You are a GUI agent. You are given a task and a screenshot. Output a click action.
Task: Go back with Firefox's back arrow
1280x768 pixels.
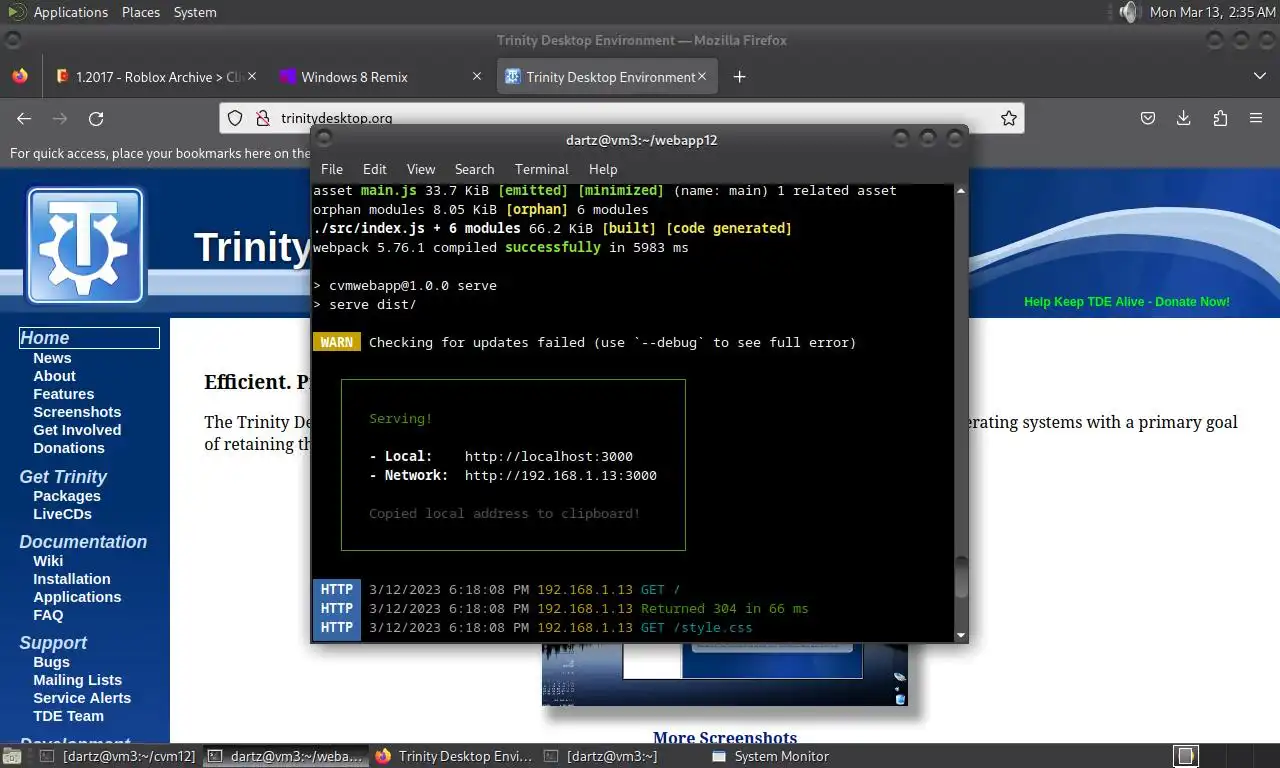coord(24,118)
